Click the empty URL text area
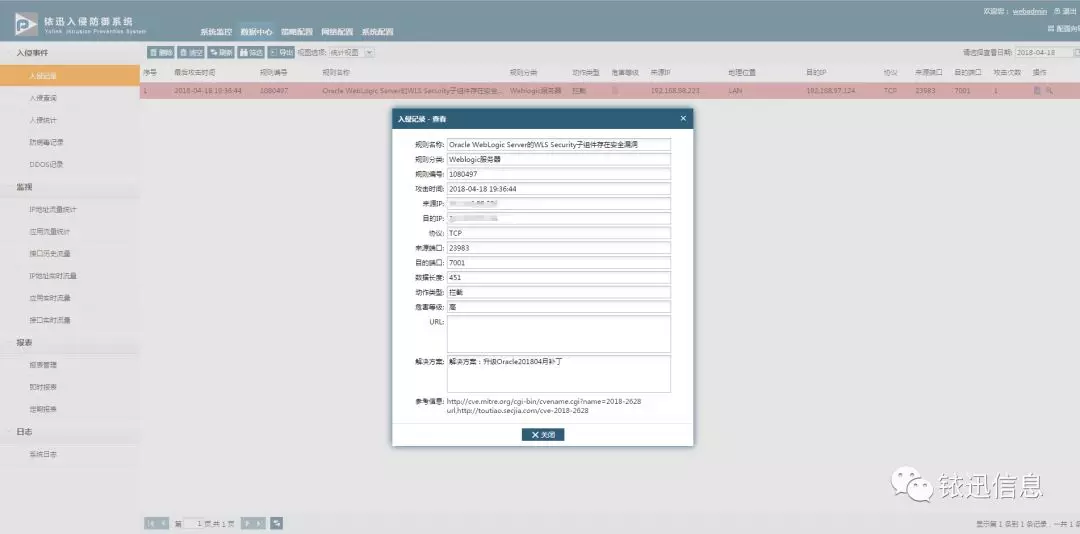Image resolution: width=1080 pixels, height=534 pixels. click(x=559, y=334)
